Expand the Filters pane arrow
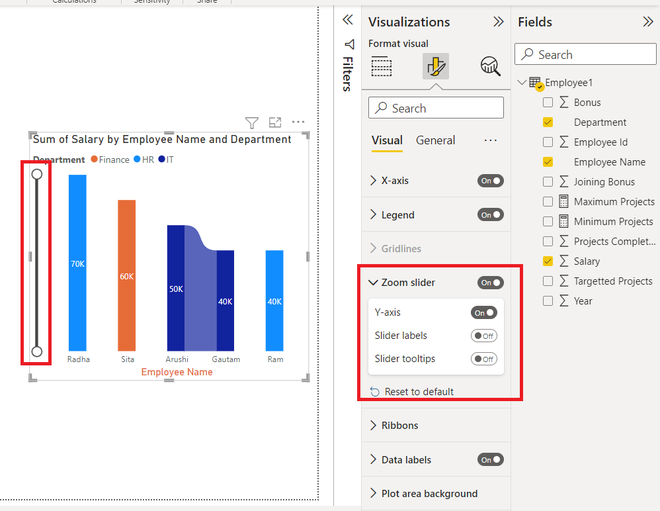This screenshot has height=511, width=660. (x=348, y=20)
